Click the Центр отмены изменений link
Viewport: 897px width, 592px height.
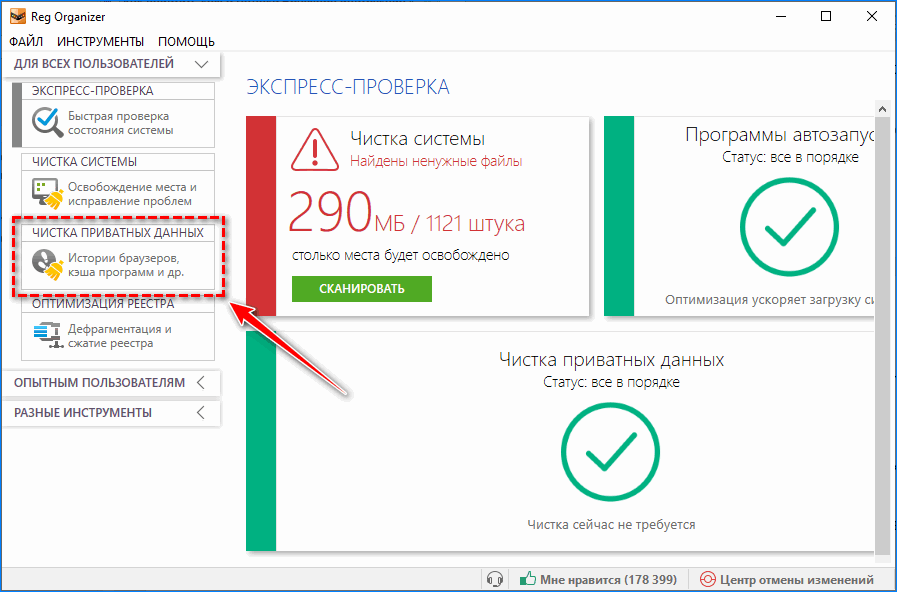click(x=797, y=579)
